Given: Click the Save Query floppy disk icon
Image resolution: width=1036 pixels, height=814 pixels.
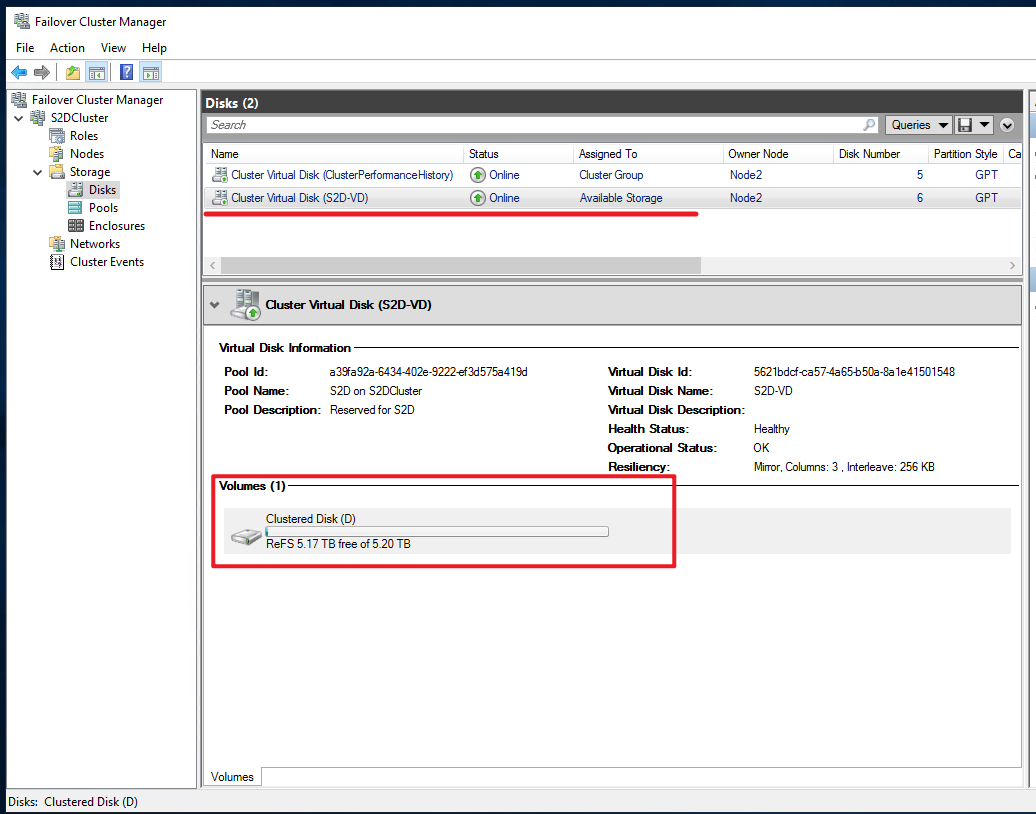Looking at the screenshot, I should coord(965,125).
